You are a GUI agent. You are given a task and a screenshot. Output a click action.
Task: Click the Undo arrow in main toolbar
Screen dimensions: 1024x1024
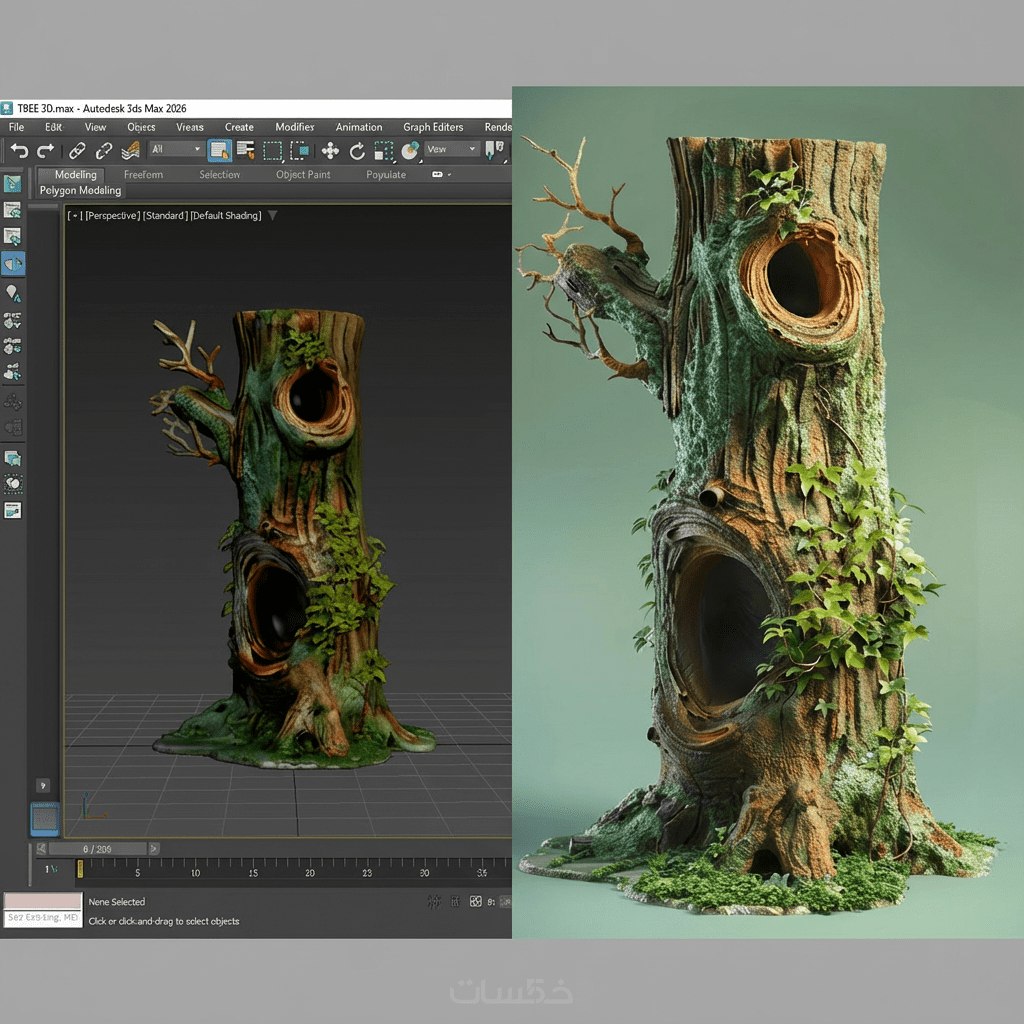[18, 150]
